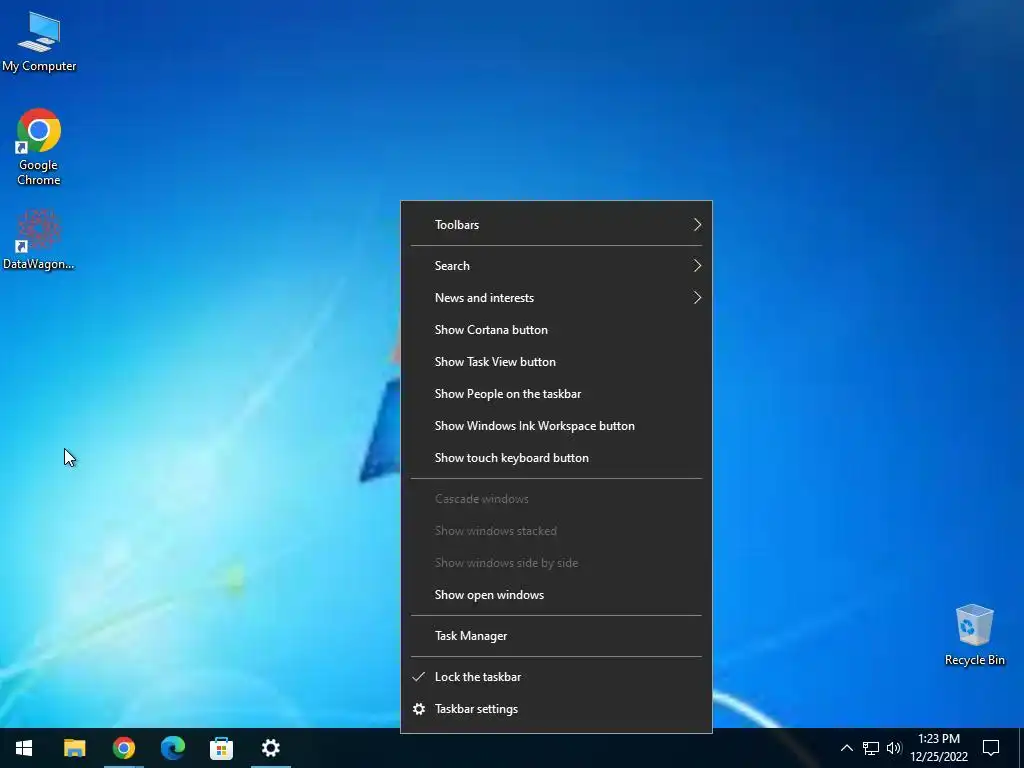
Task: Open the Windows Start button
Action: pos(24,748)
